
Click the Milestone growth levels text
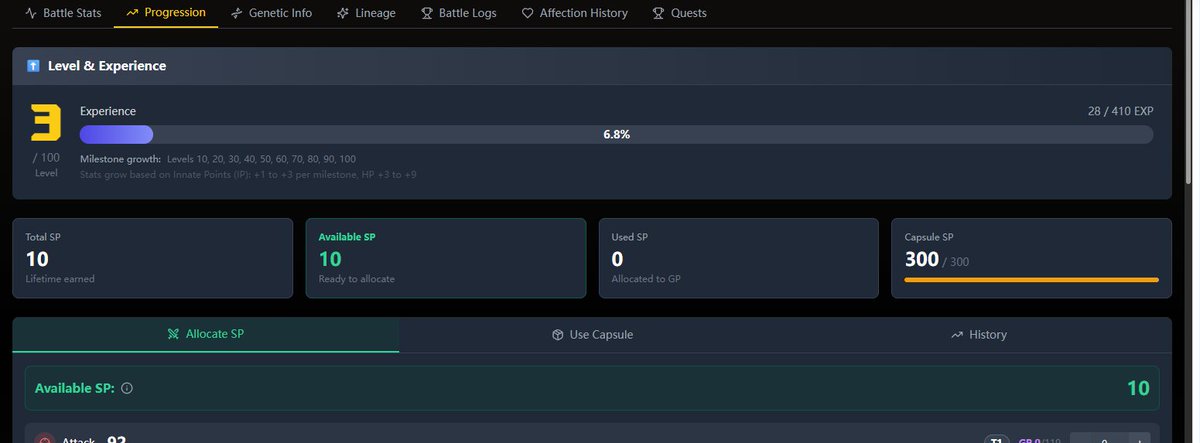click(218, 159)
